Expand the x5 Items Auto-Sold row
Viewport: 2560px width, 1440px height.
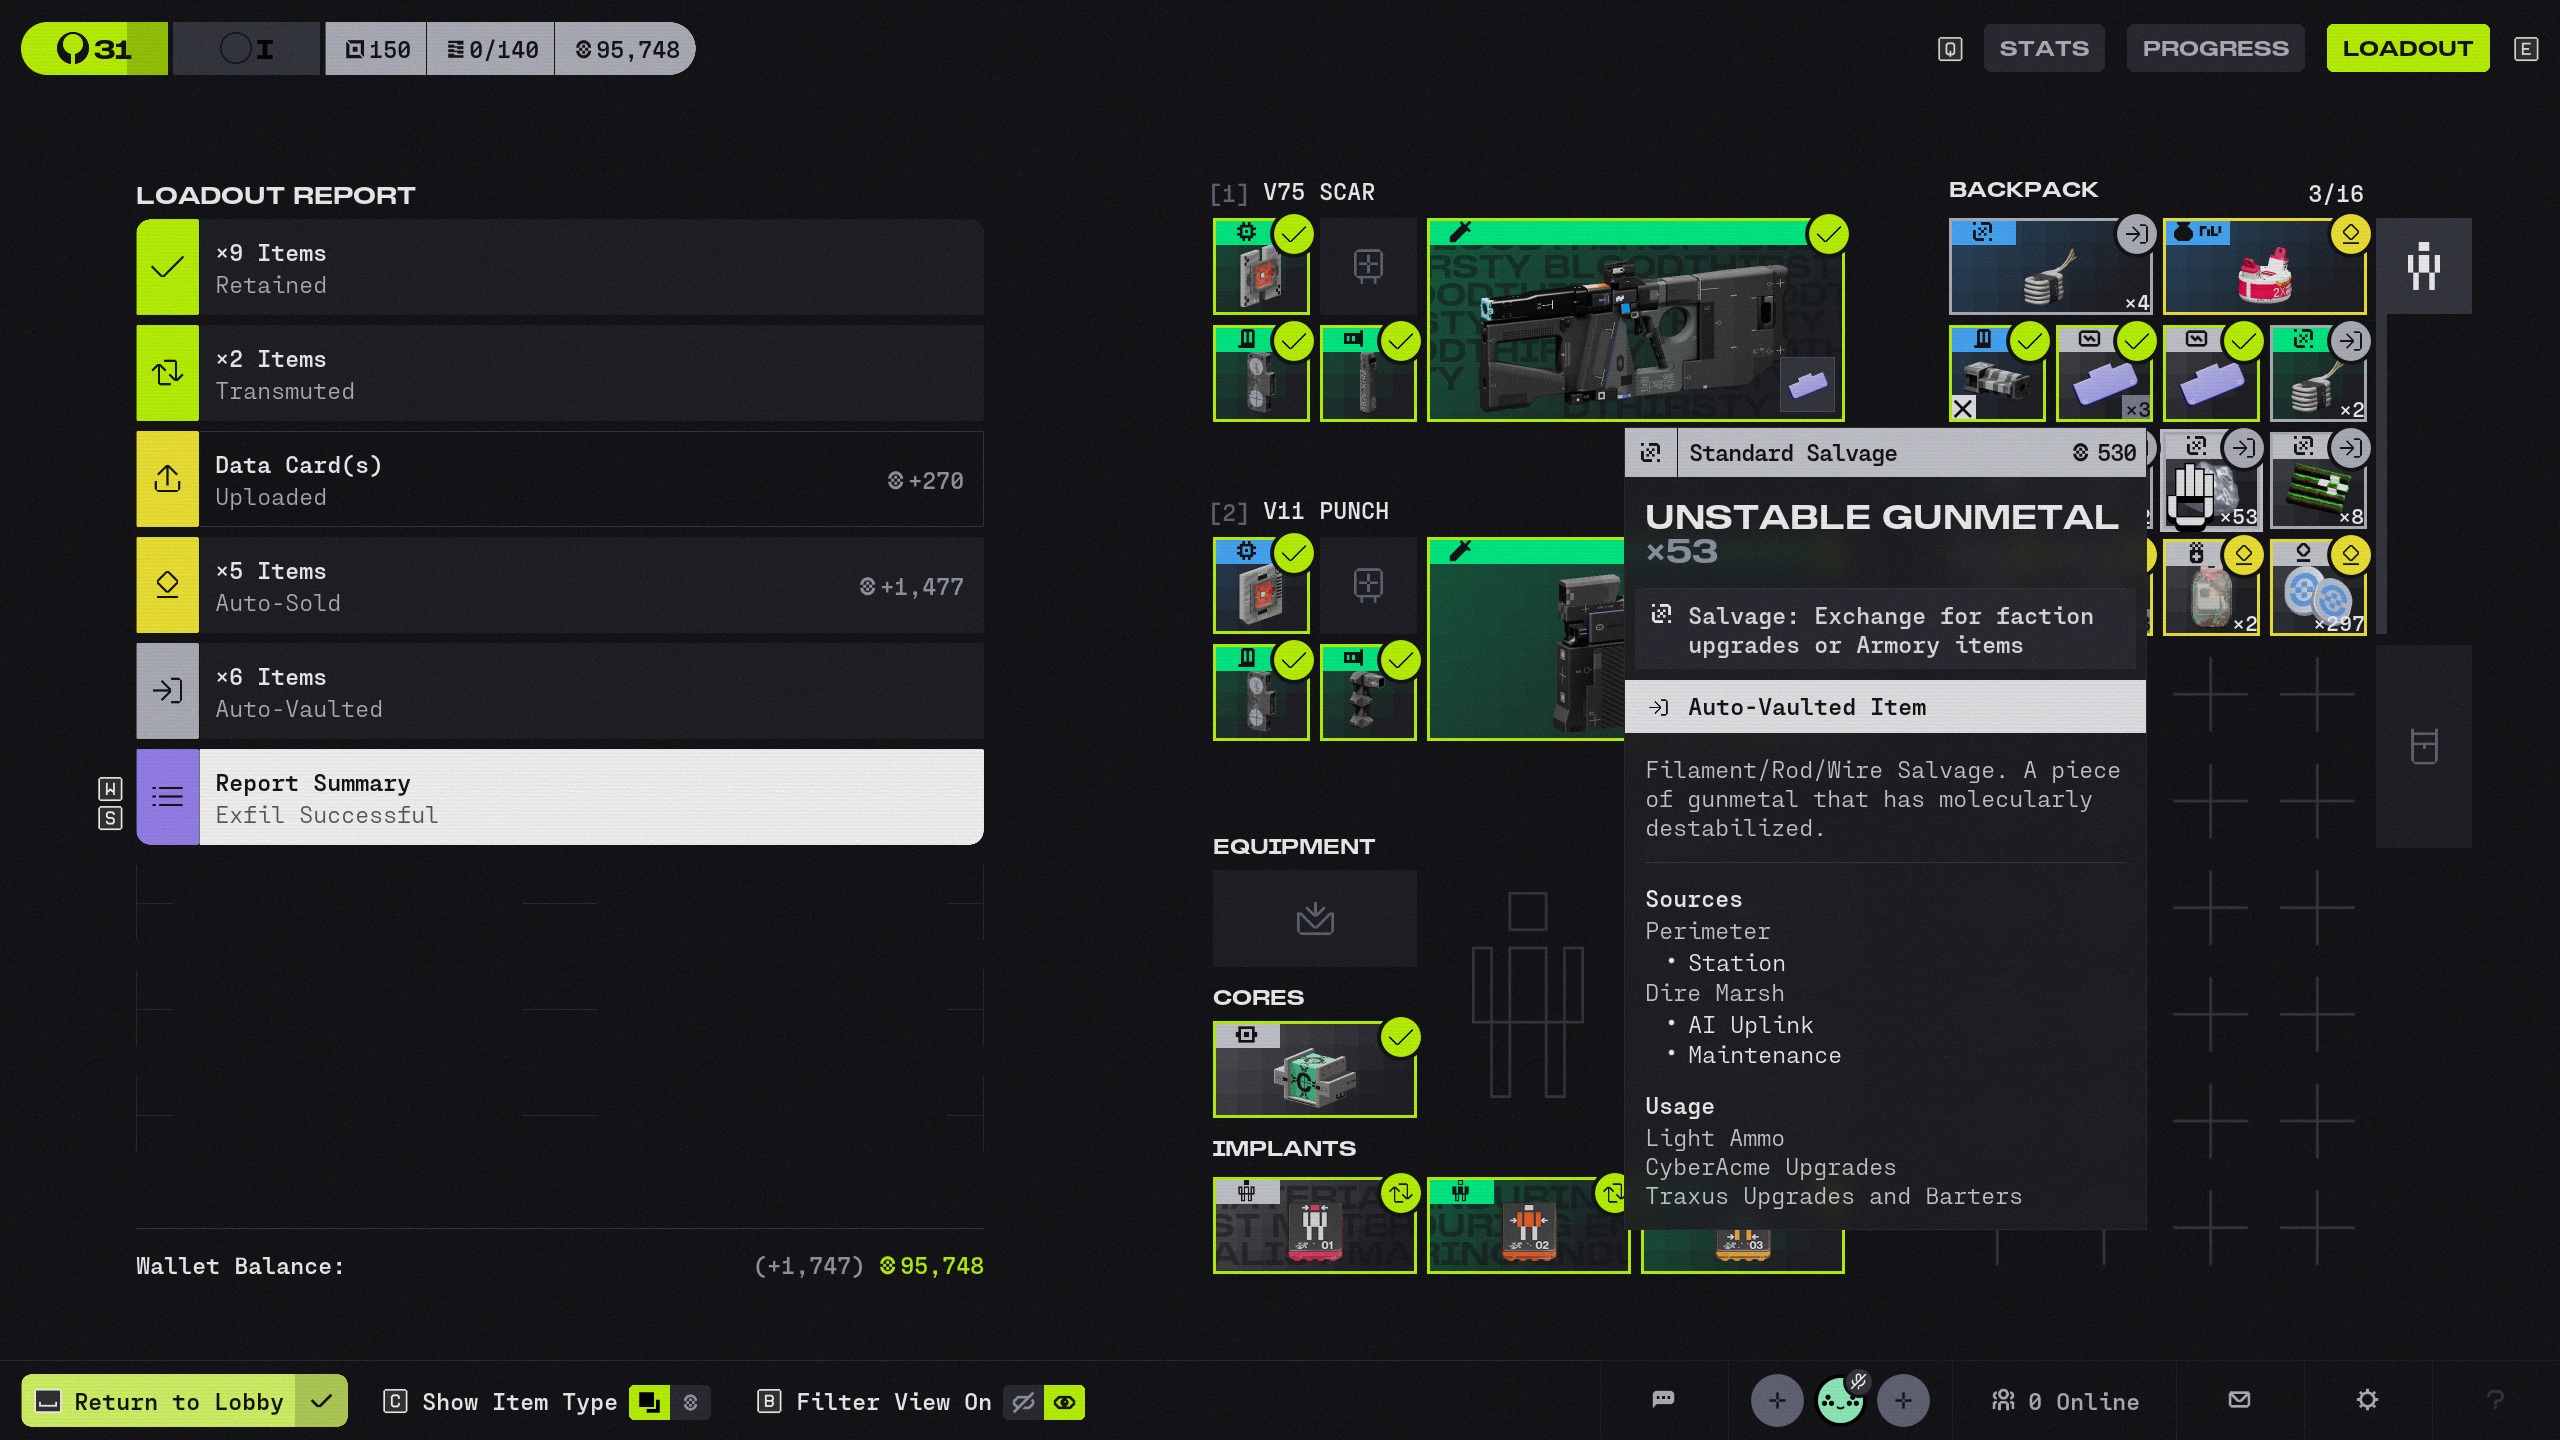tap(560, 586)
